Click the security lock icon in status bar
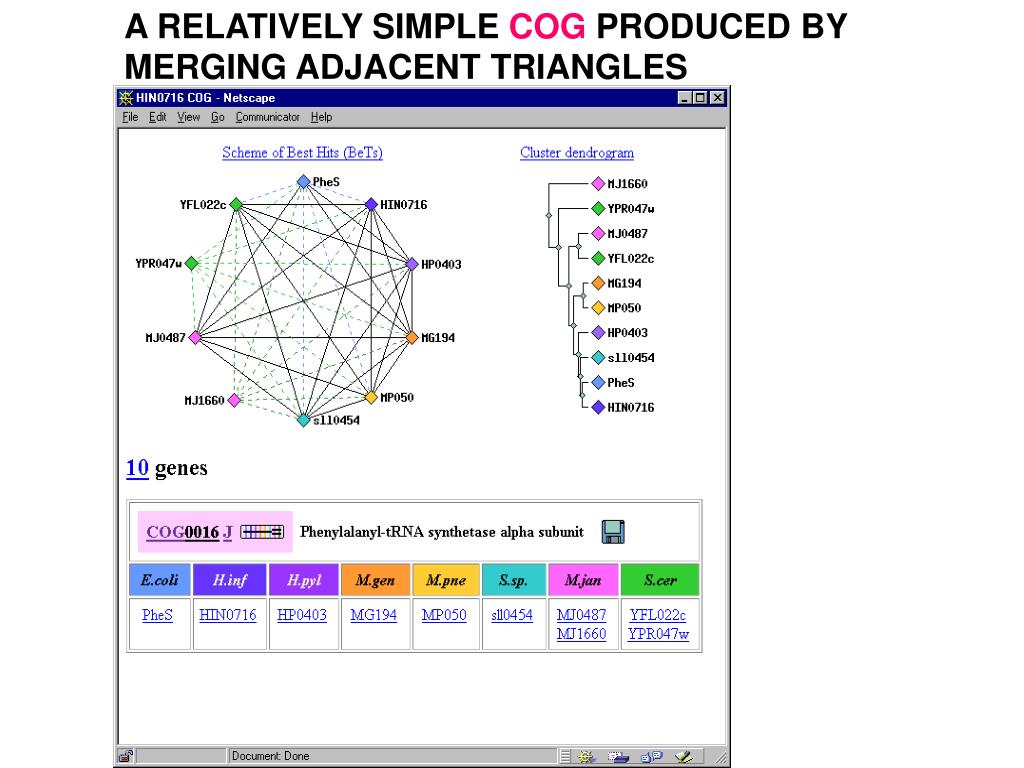1024x768 pixels. [x=127, y=756]
